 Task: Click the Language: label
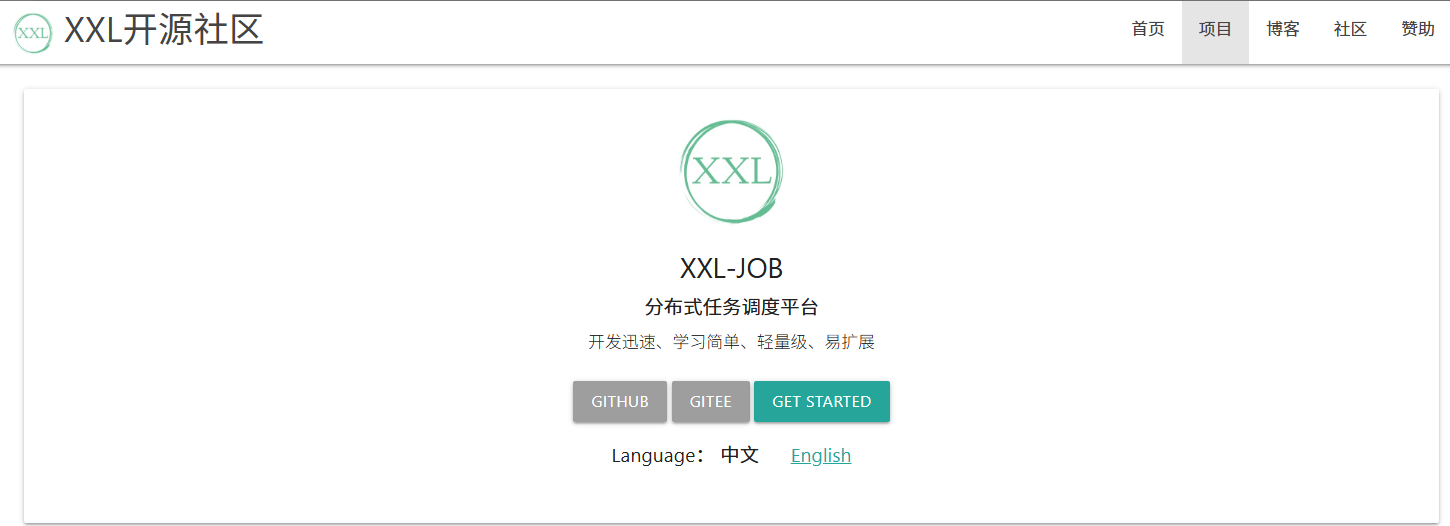click(x=659, y=456)
